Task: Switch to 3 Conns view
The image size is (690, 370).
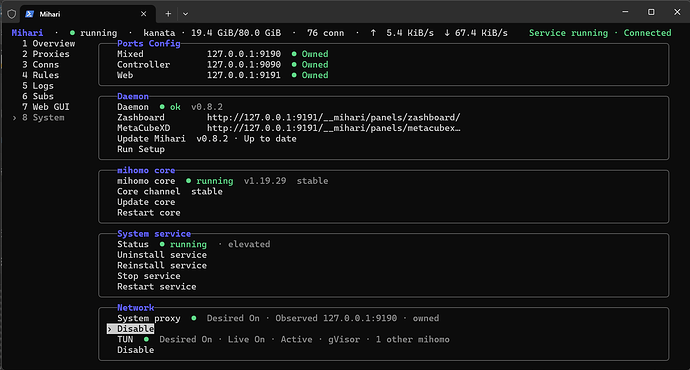Action: (x=40, y=65)
